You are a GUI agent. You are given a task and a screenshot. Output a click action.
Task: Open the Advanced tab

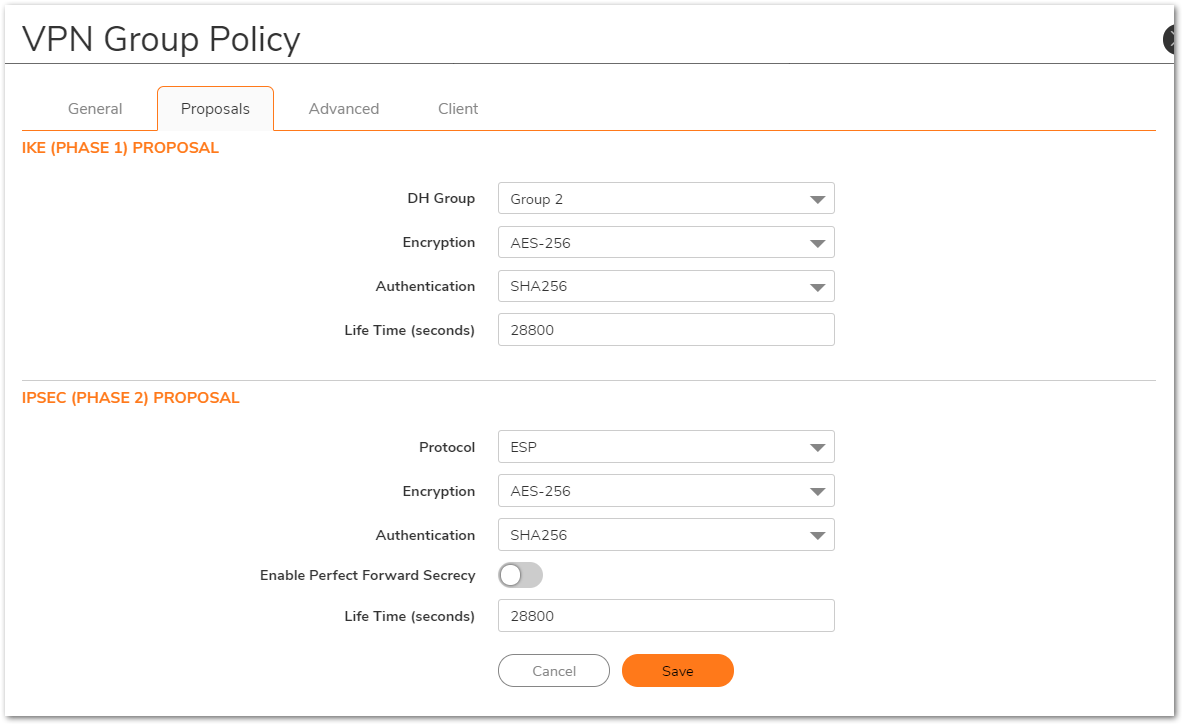(x=343, y=109)
